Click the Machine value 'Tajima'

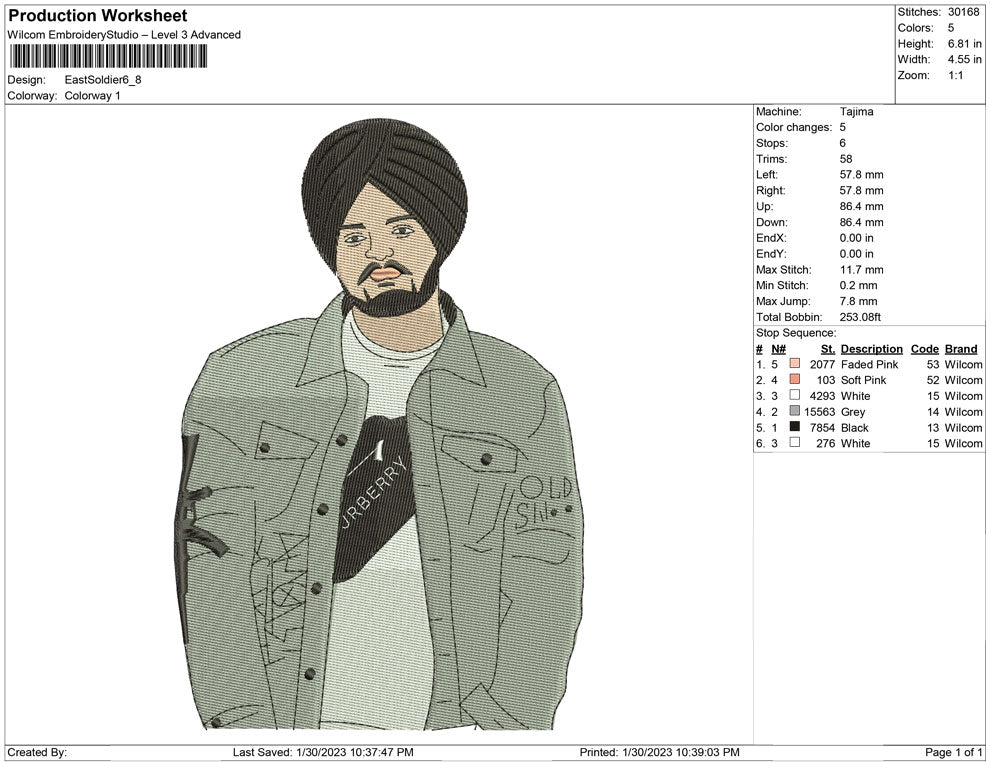click(856, 112)
